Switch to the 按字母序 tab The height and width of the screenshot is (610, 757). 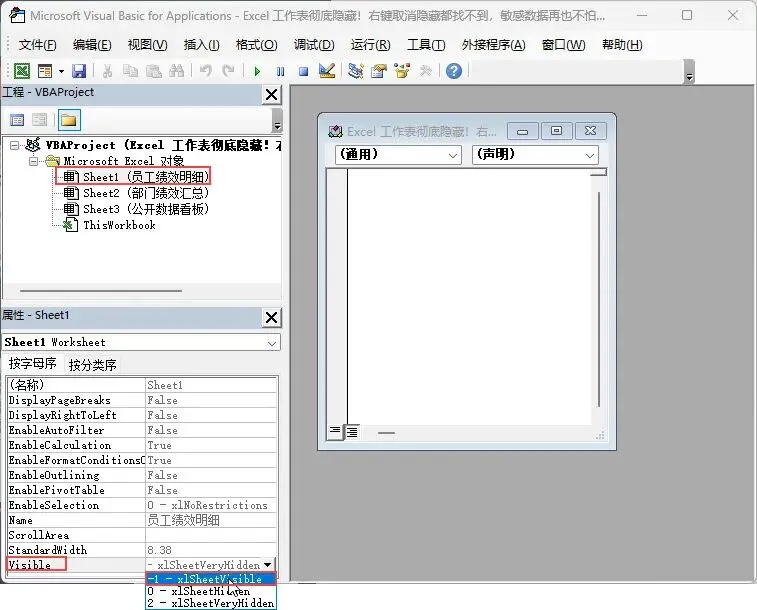(32, 363)
